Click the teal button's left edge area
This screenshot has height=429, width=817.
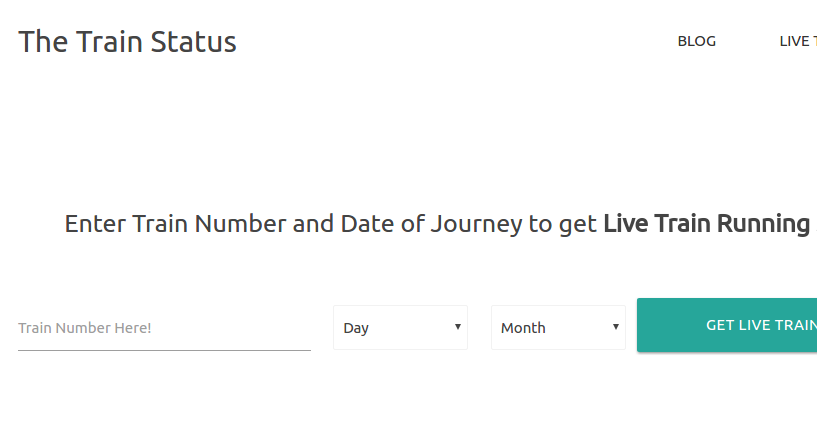pos(649,325)
